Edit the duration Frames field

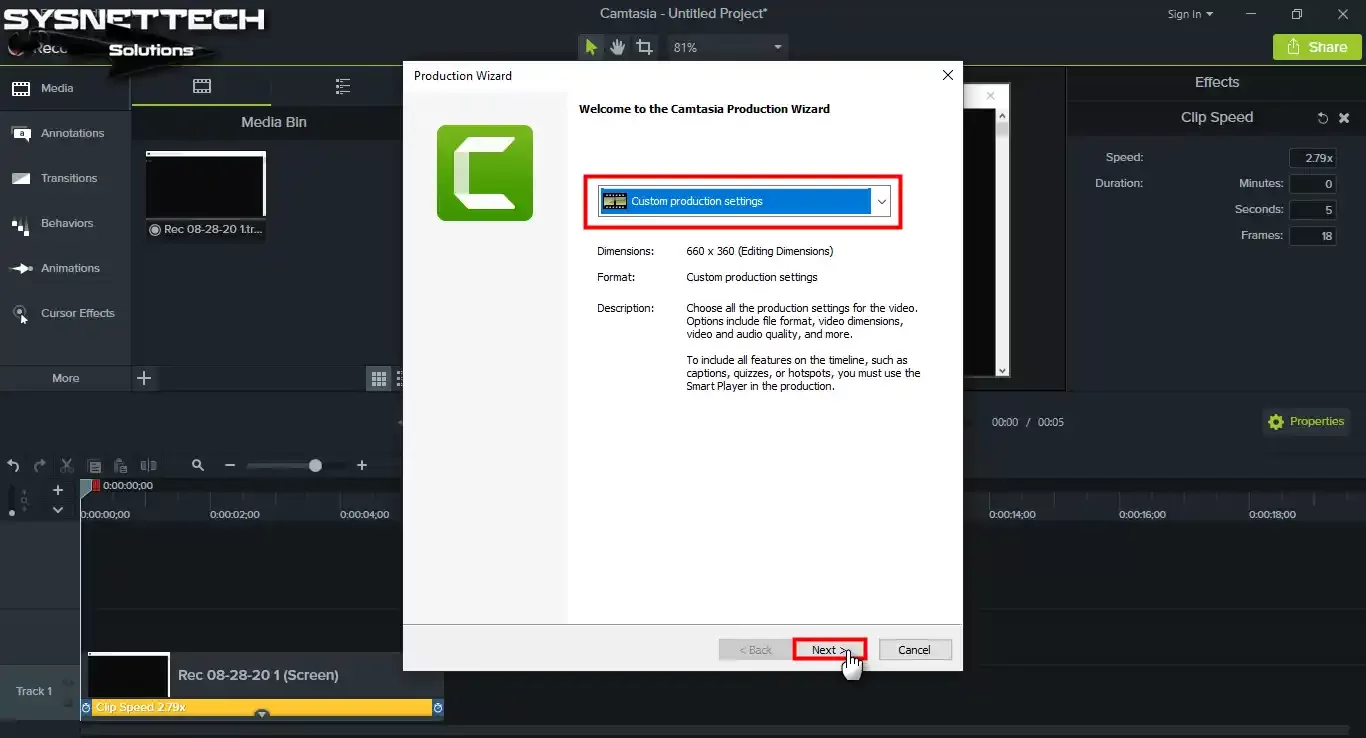pyautogui.click(x=1312, y=236)
